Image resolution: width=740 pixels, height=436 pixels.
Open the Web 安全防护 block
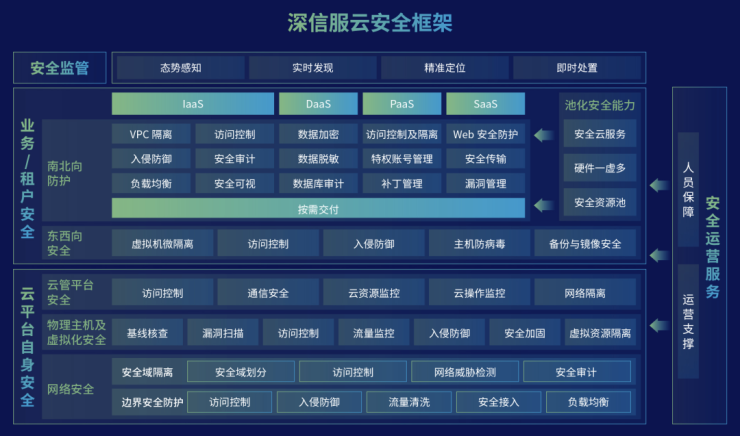coord(485,134)
